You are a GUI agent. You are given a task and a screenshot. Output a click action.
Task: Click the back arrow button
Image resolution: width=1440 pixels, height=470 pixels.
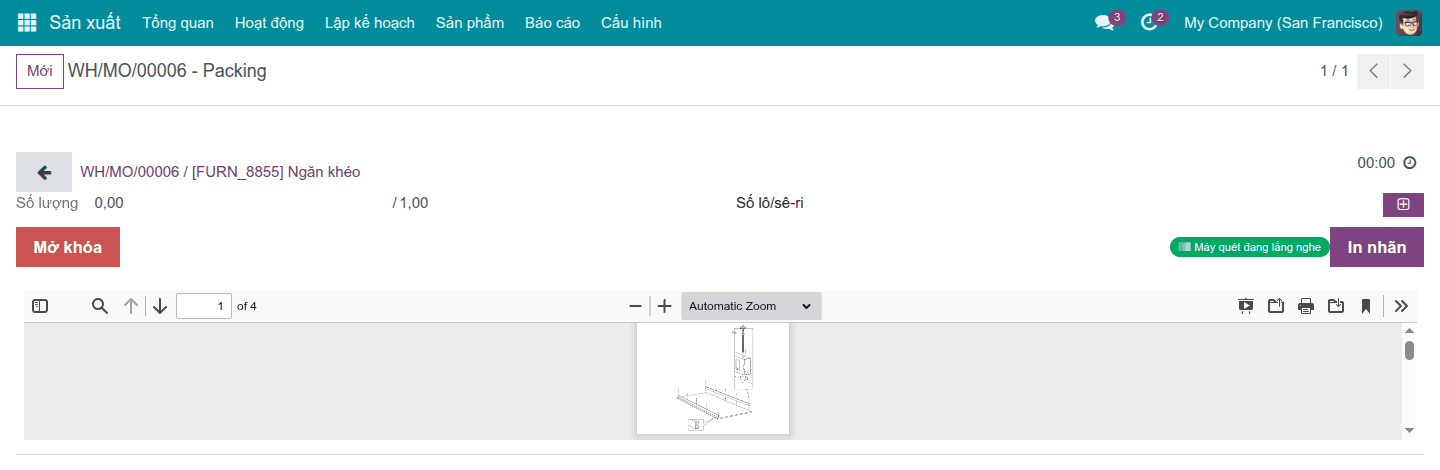coord(44,172)
